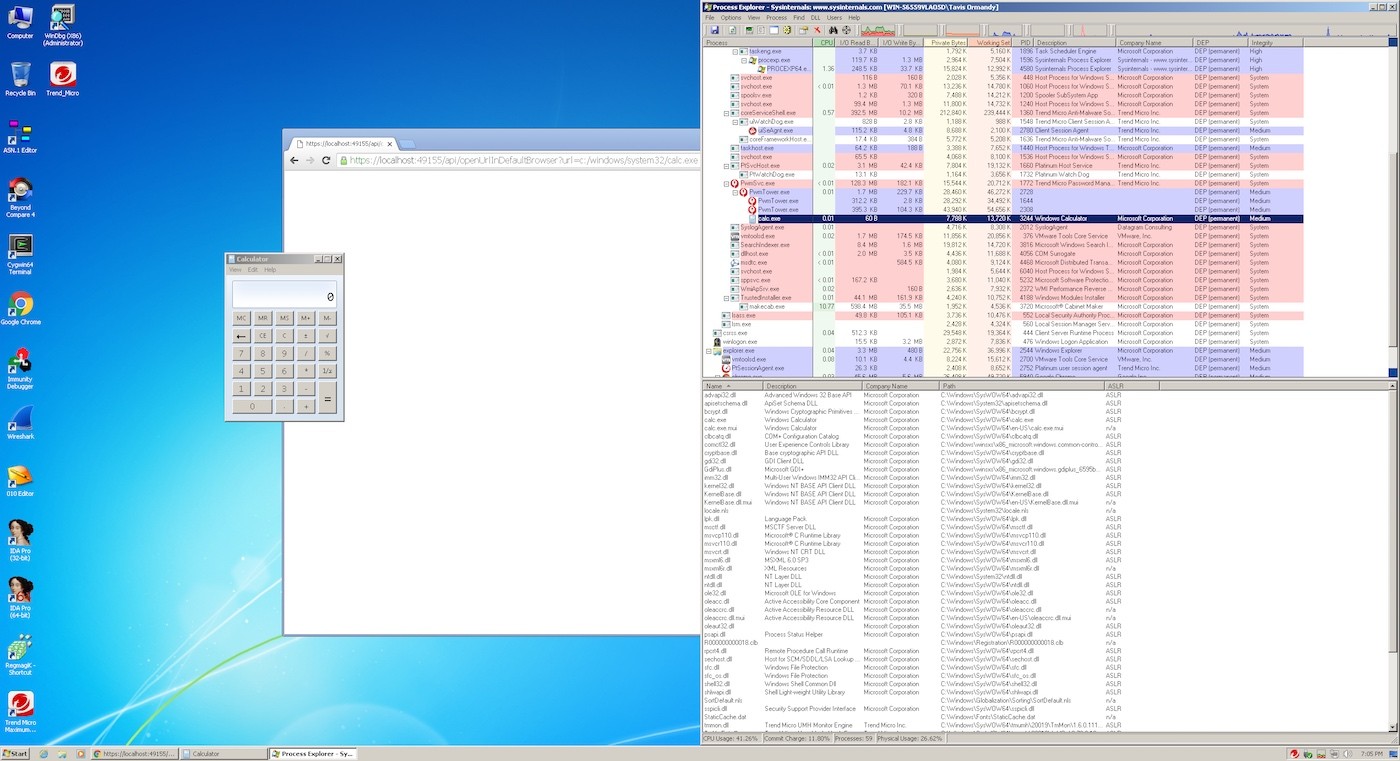This screenshot has width=1400, height=761.
Task: Click the CPU usage graph in toolbar
Action: pos(878,31)
